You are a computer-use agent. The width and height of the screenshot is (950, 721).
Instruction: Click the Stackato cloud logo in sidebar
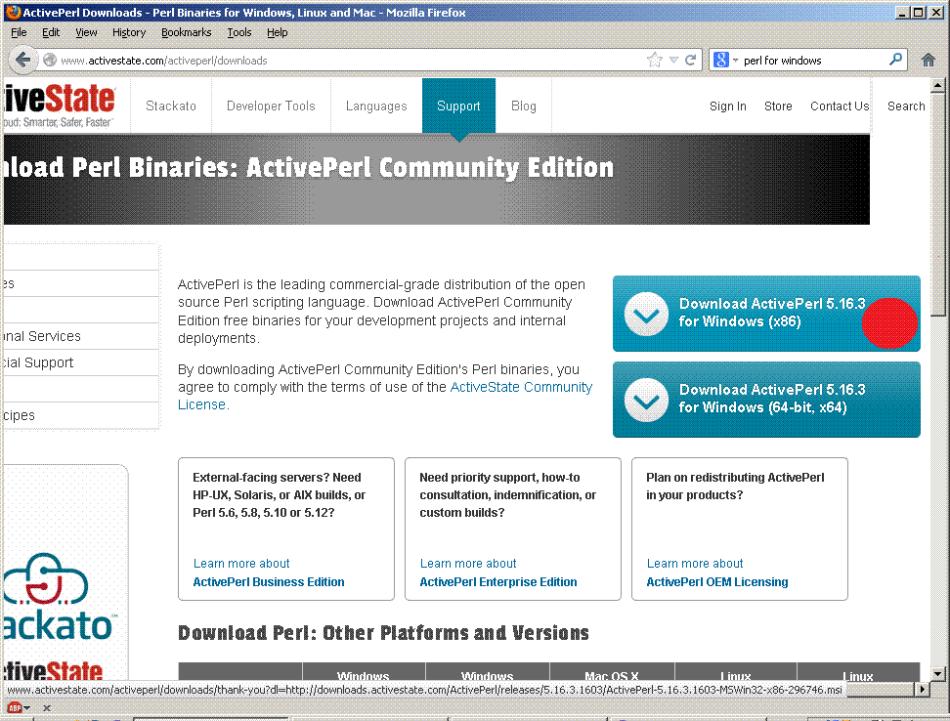[x=46, y=579]
